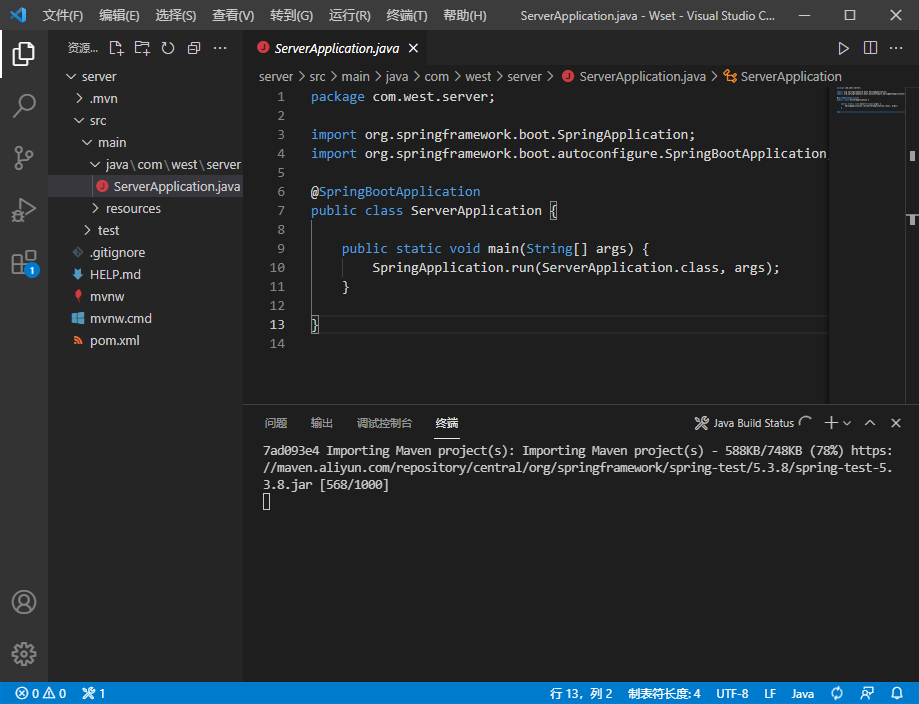Open the Explorer view in the Activity Bar
Image resolution: width=919 pixels, height=704 pixels.
(23, 55)
